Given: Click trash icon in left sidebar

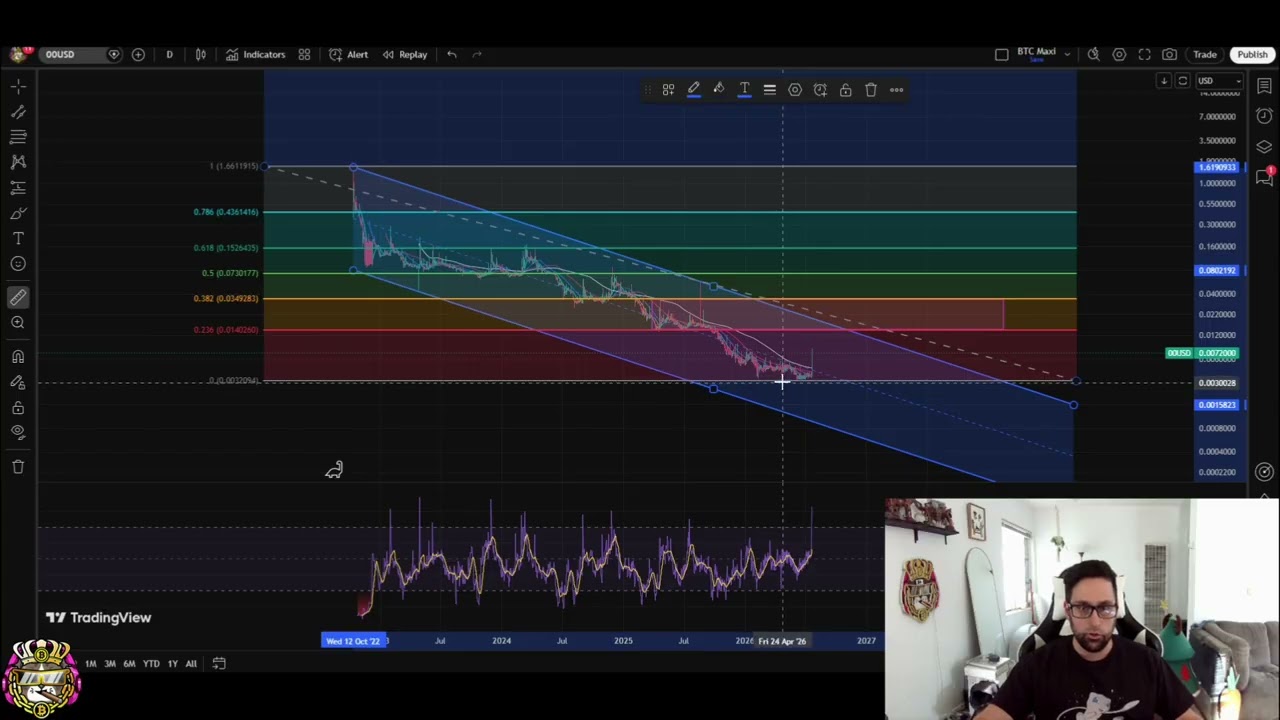Looking at the screenshot, I should [x=18, y=466].
